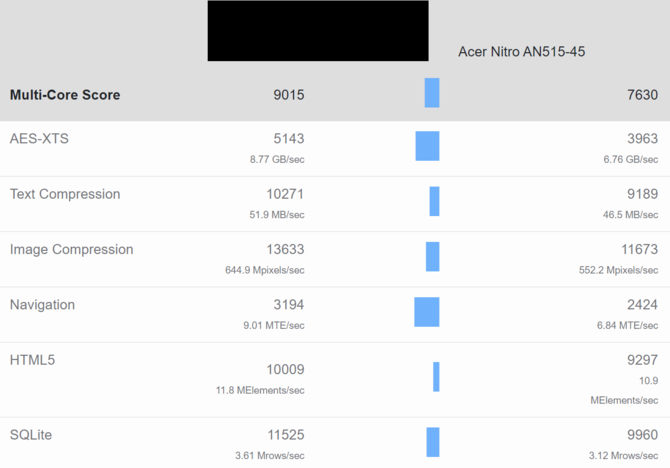Click the Text Compression comparison bar
This screenshot has height=468, width=670.
point(435,201)
